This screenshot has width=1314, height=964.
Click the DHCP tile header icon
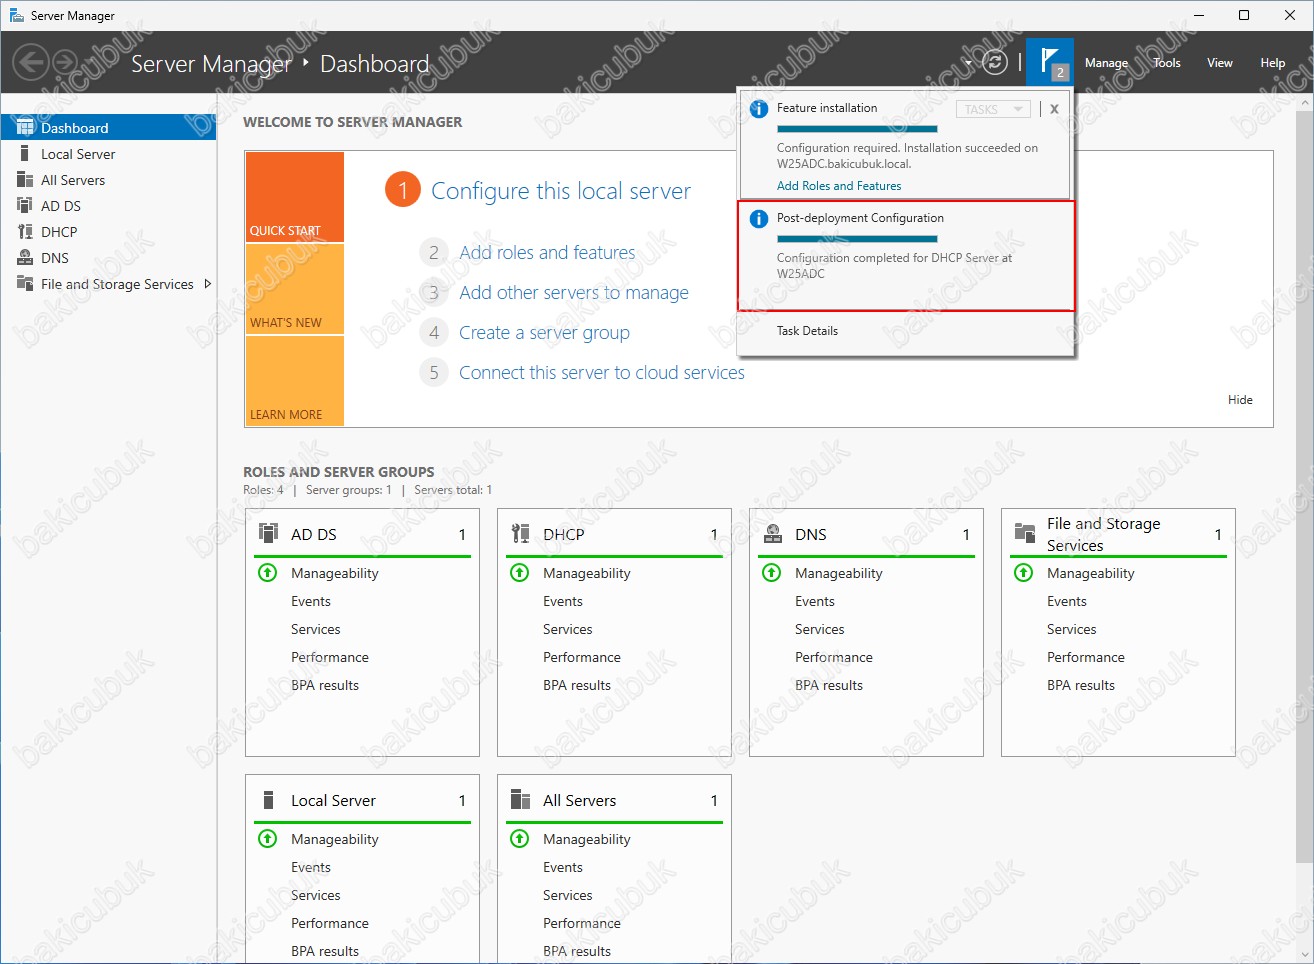click(520, 533)
